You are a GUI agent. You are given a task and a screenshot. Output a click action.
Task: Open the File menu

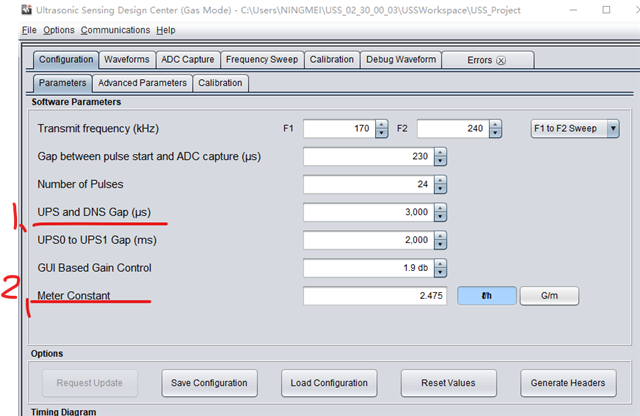click(29, 30)
